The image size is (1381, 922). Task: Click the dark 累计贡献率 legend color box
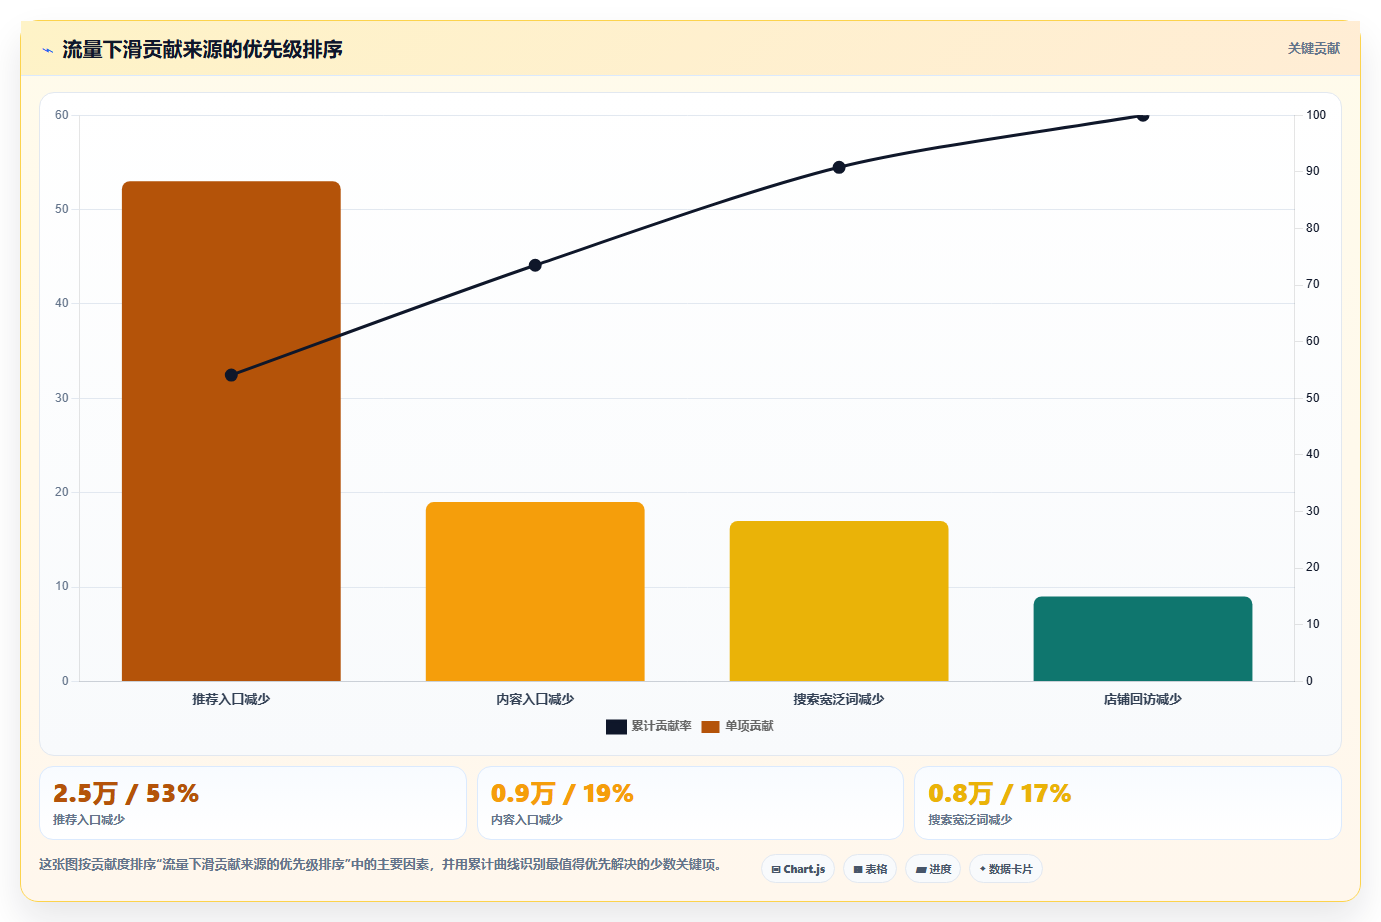[616, 727]
